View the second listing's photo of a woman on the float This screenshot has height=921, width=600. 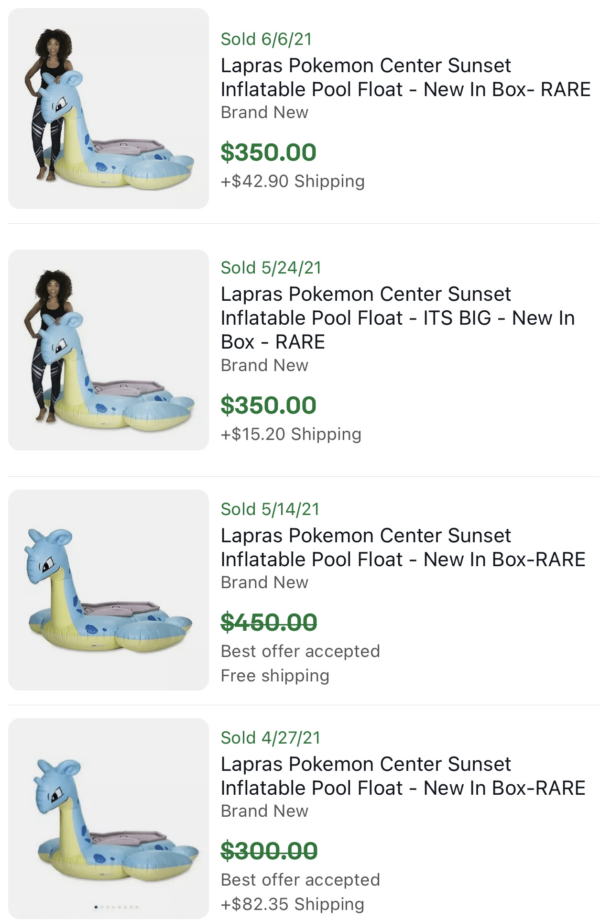(107, 350)
